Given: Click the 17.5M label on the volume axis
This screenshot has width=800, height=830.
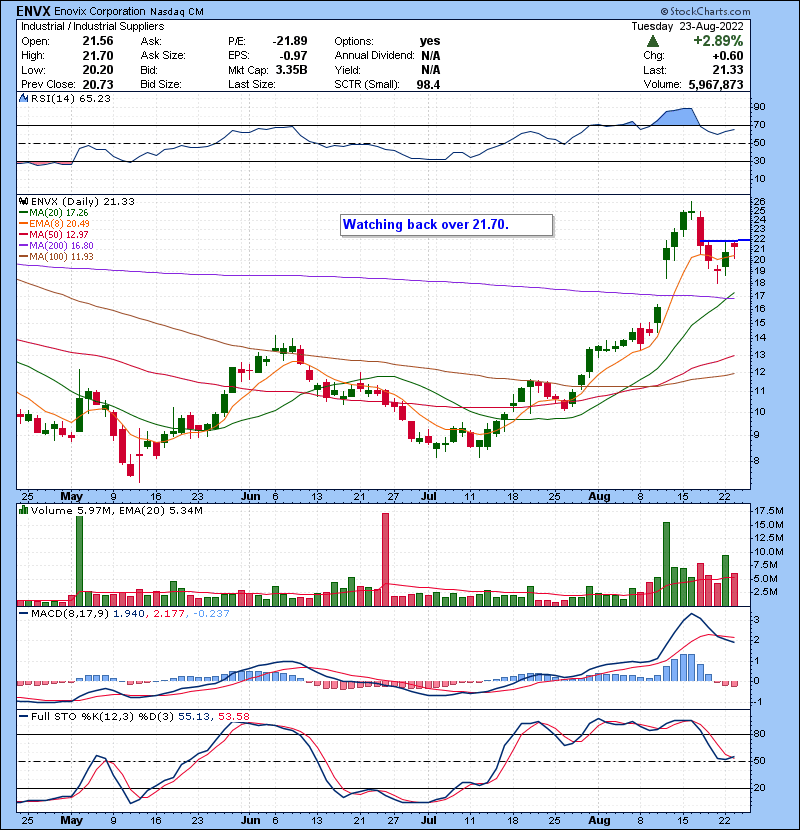Looking at the screenshot, I should coord(768,511).
